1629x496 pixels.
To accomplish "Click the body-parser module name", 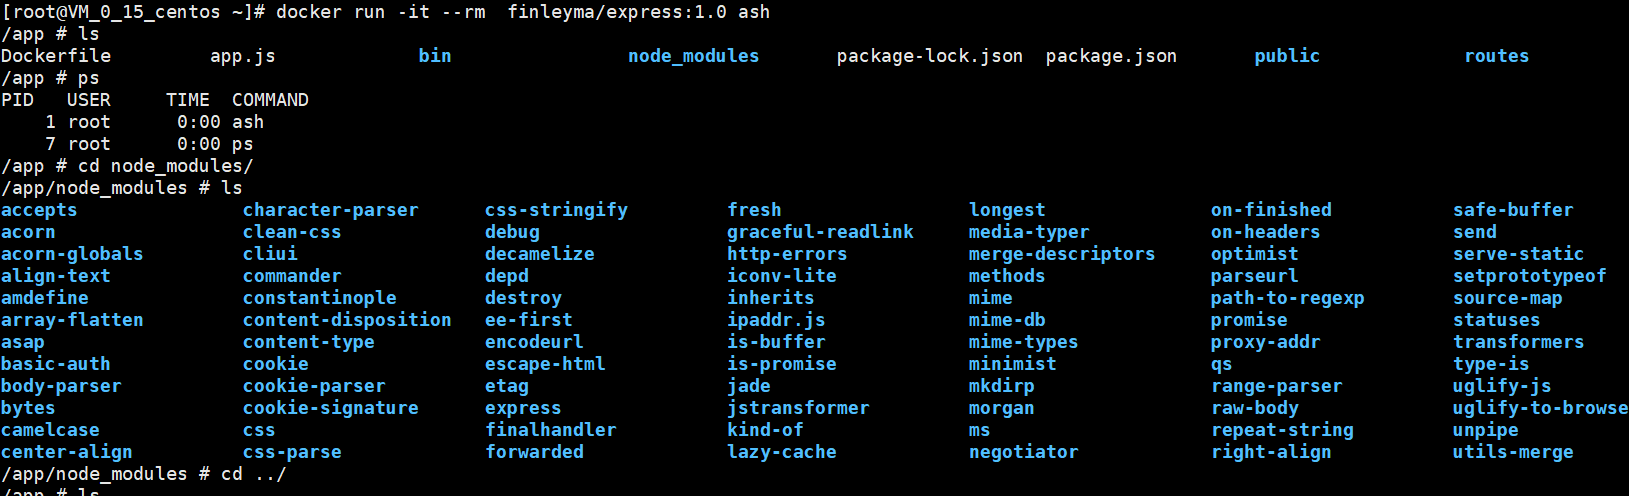I will point(61,386).
